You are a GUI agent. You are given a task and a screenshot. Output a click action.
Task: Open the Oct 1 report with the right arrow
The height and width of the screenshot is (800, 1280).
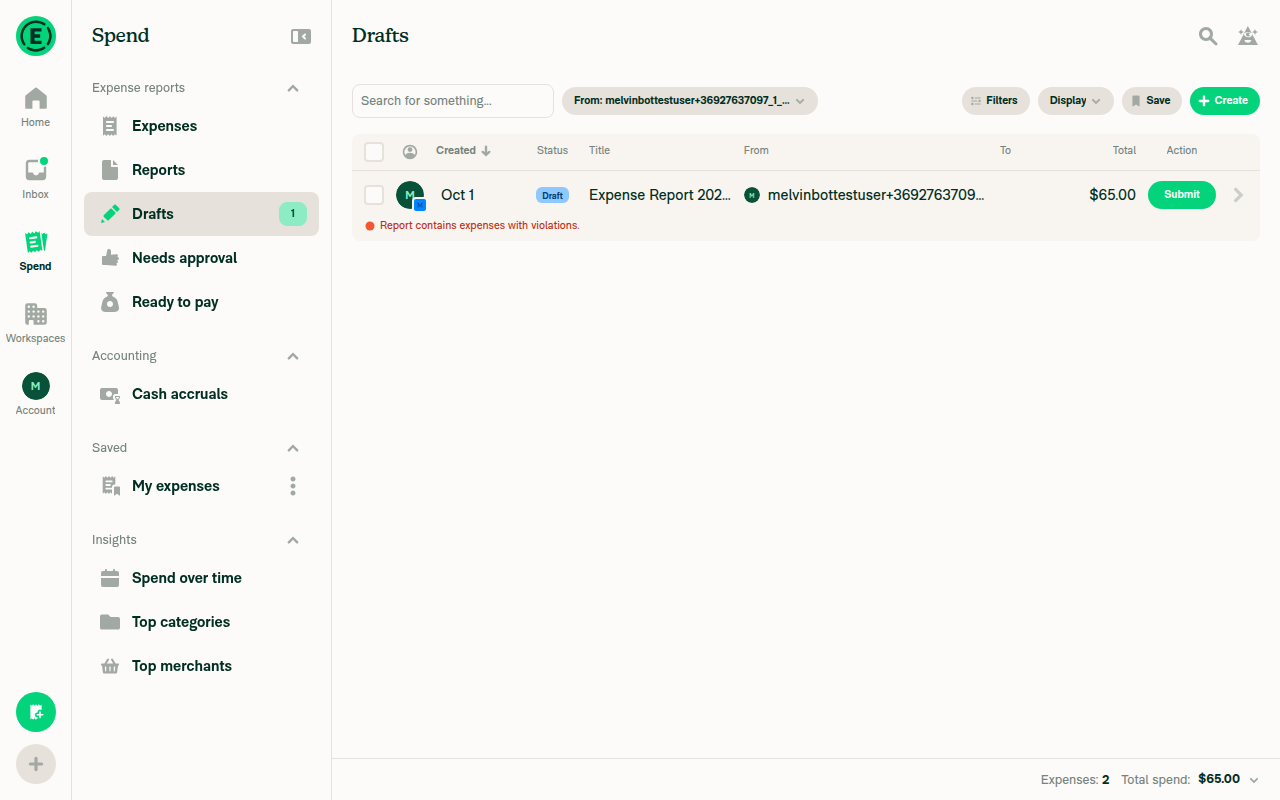(1238, 195)
